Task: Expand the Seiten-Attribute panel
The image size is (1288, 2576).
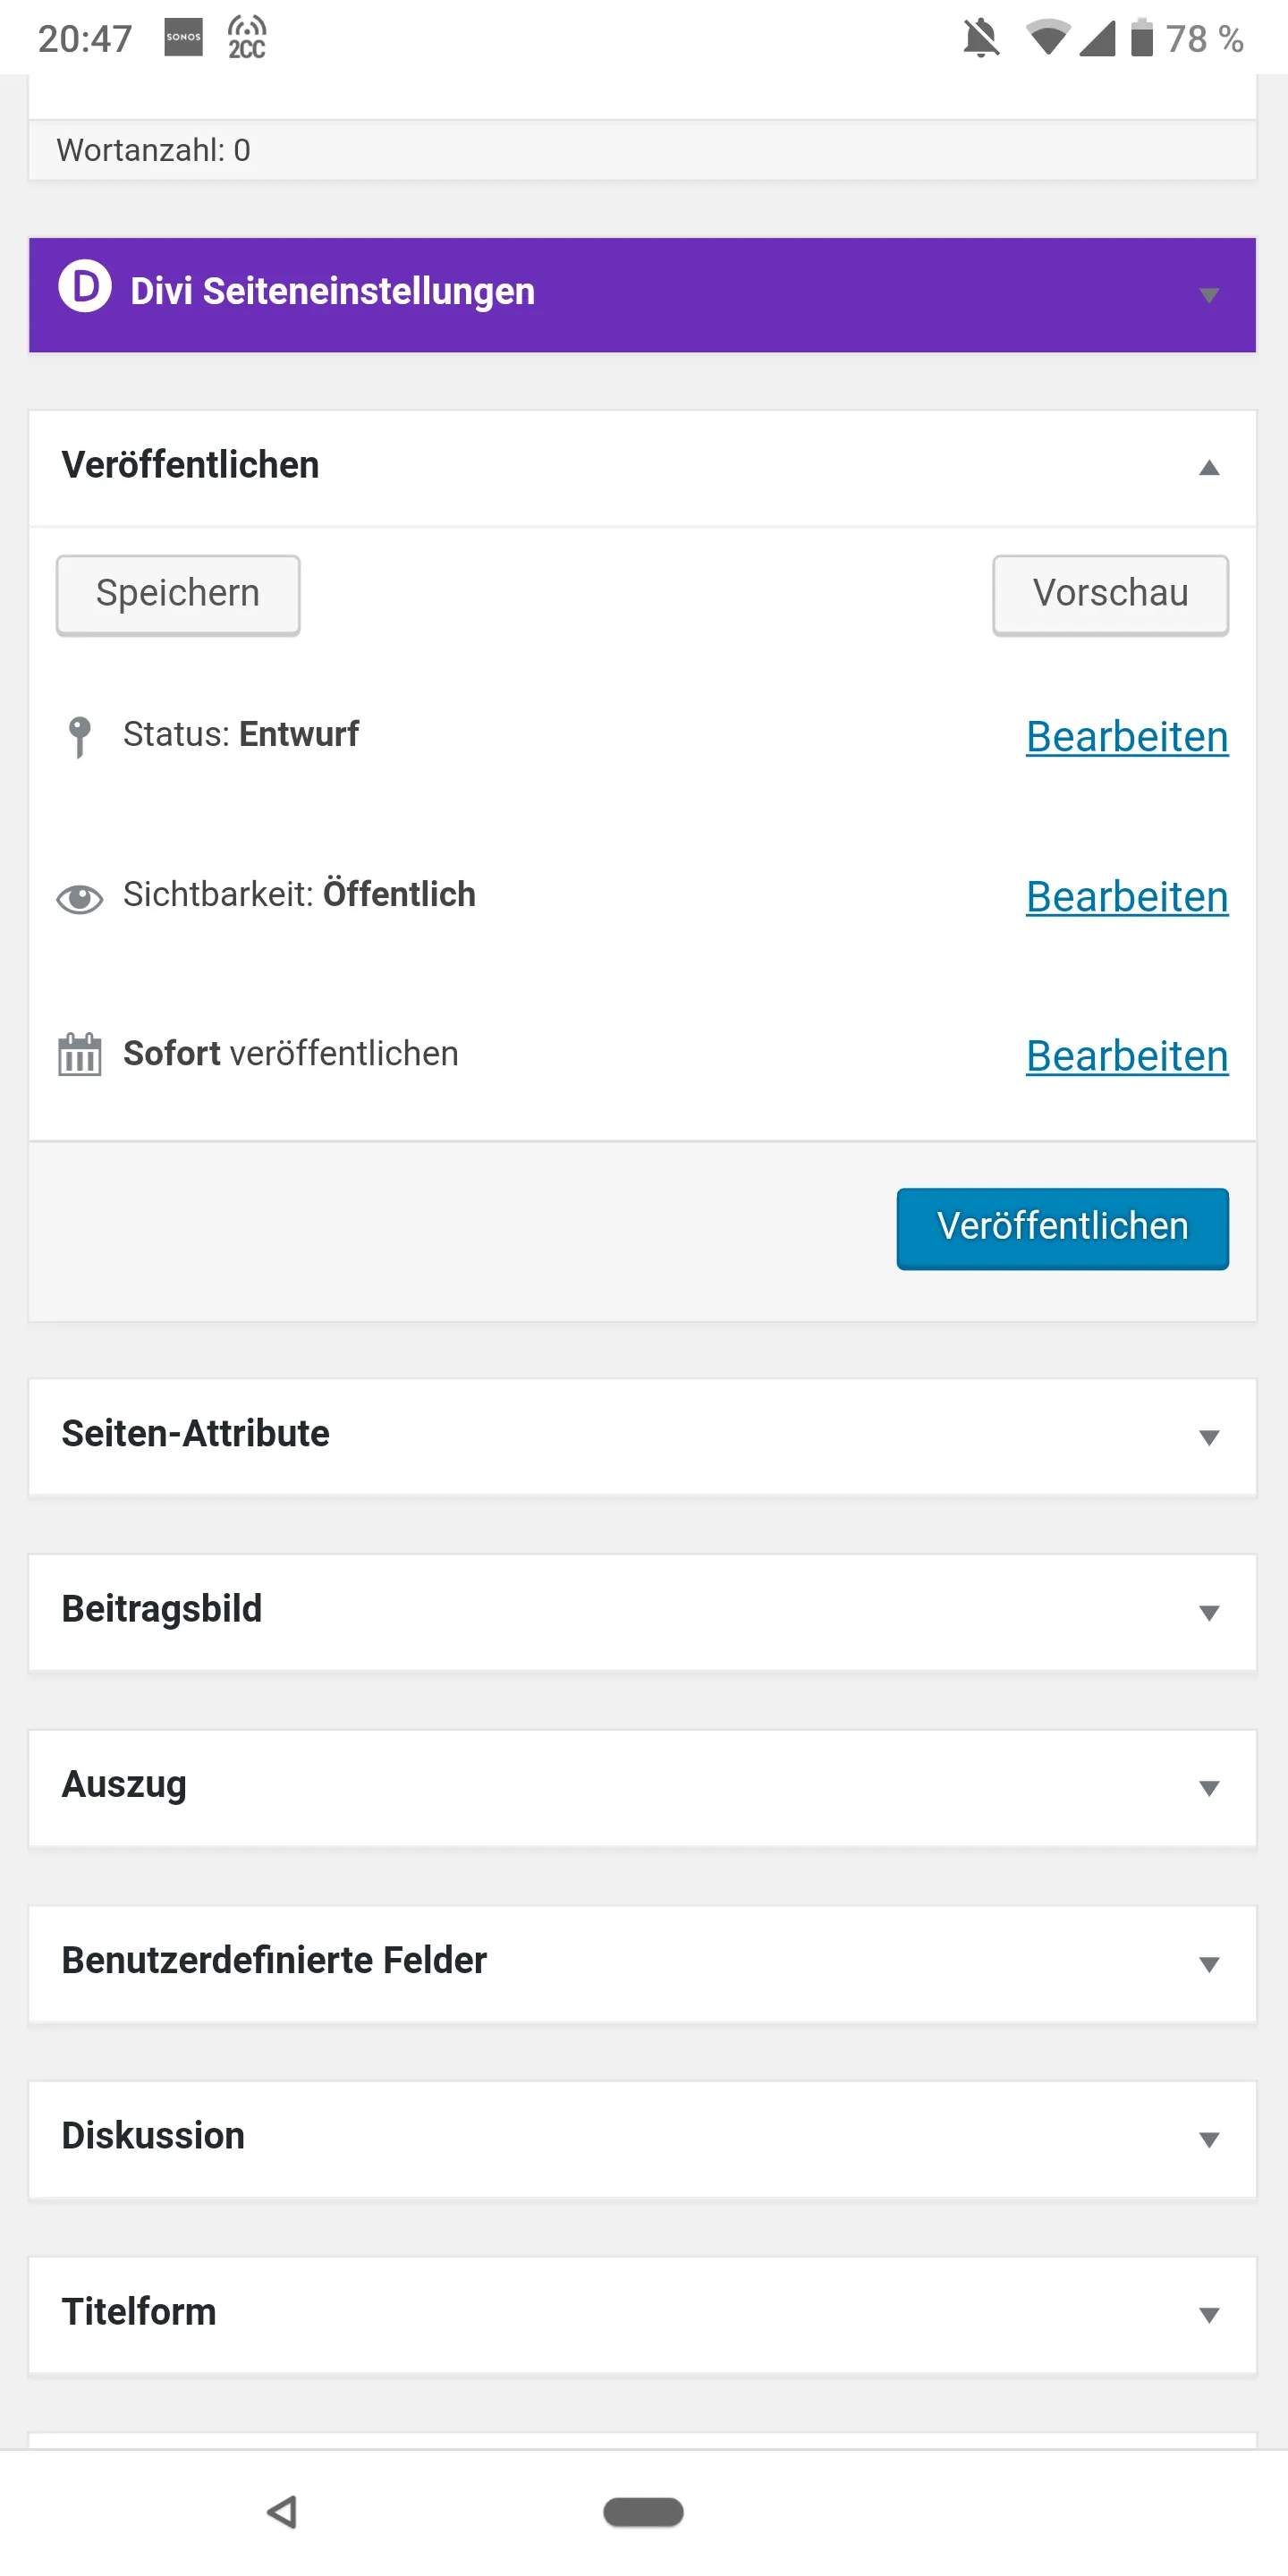Action: coord(642,1436)
